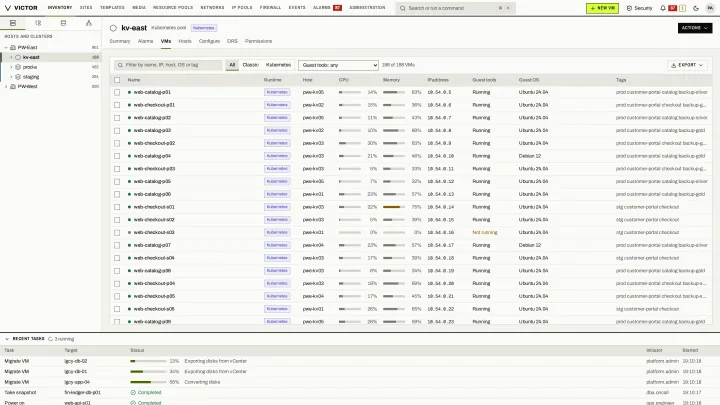Click the Security shield icon
The height and width of the screenshot is (405, 720).
[x=629, y=8]
